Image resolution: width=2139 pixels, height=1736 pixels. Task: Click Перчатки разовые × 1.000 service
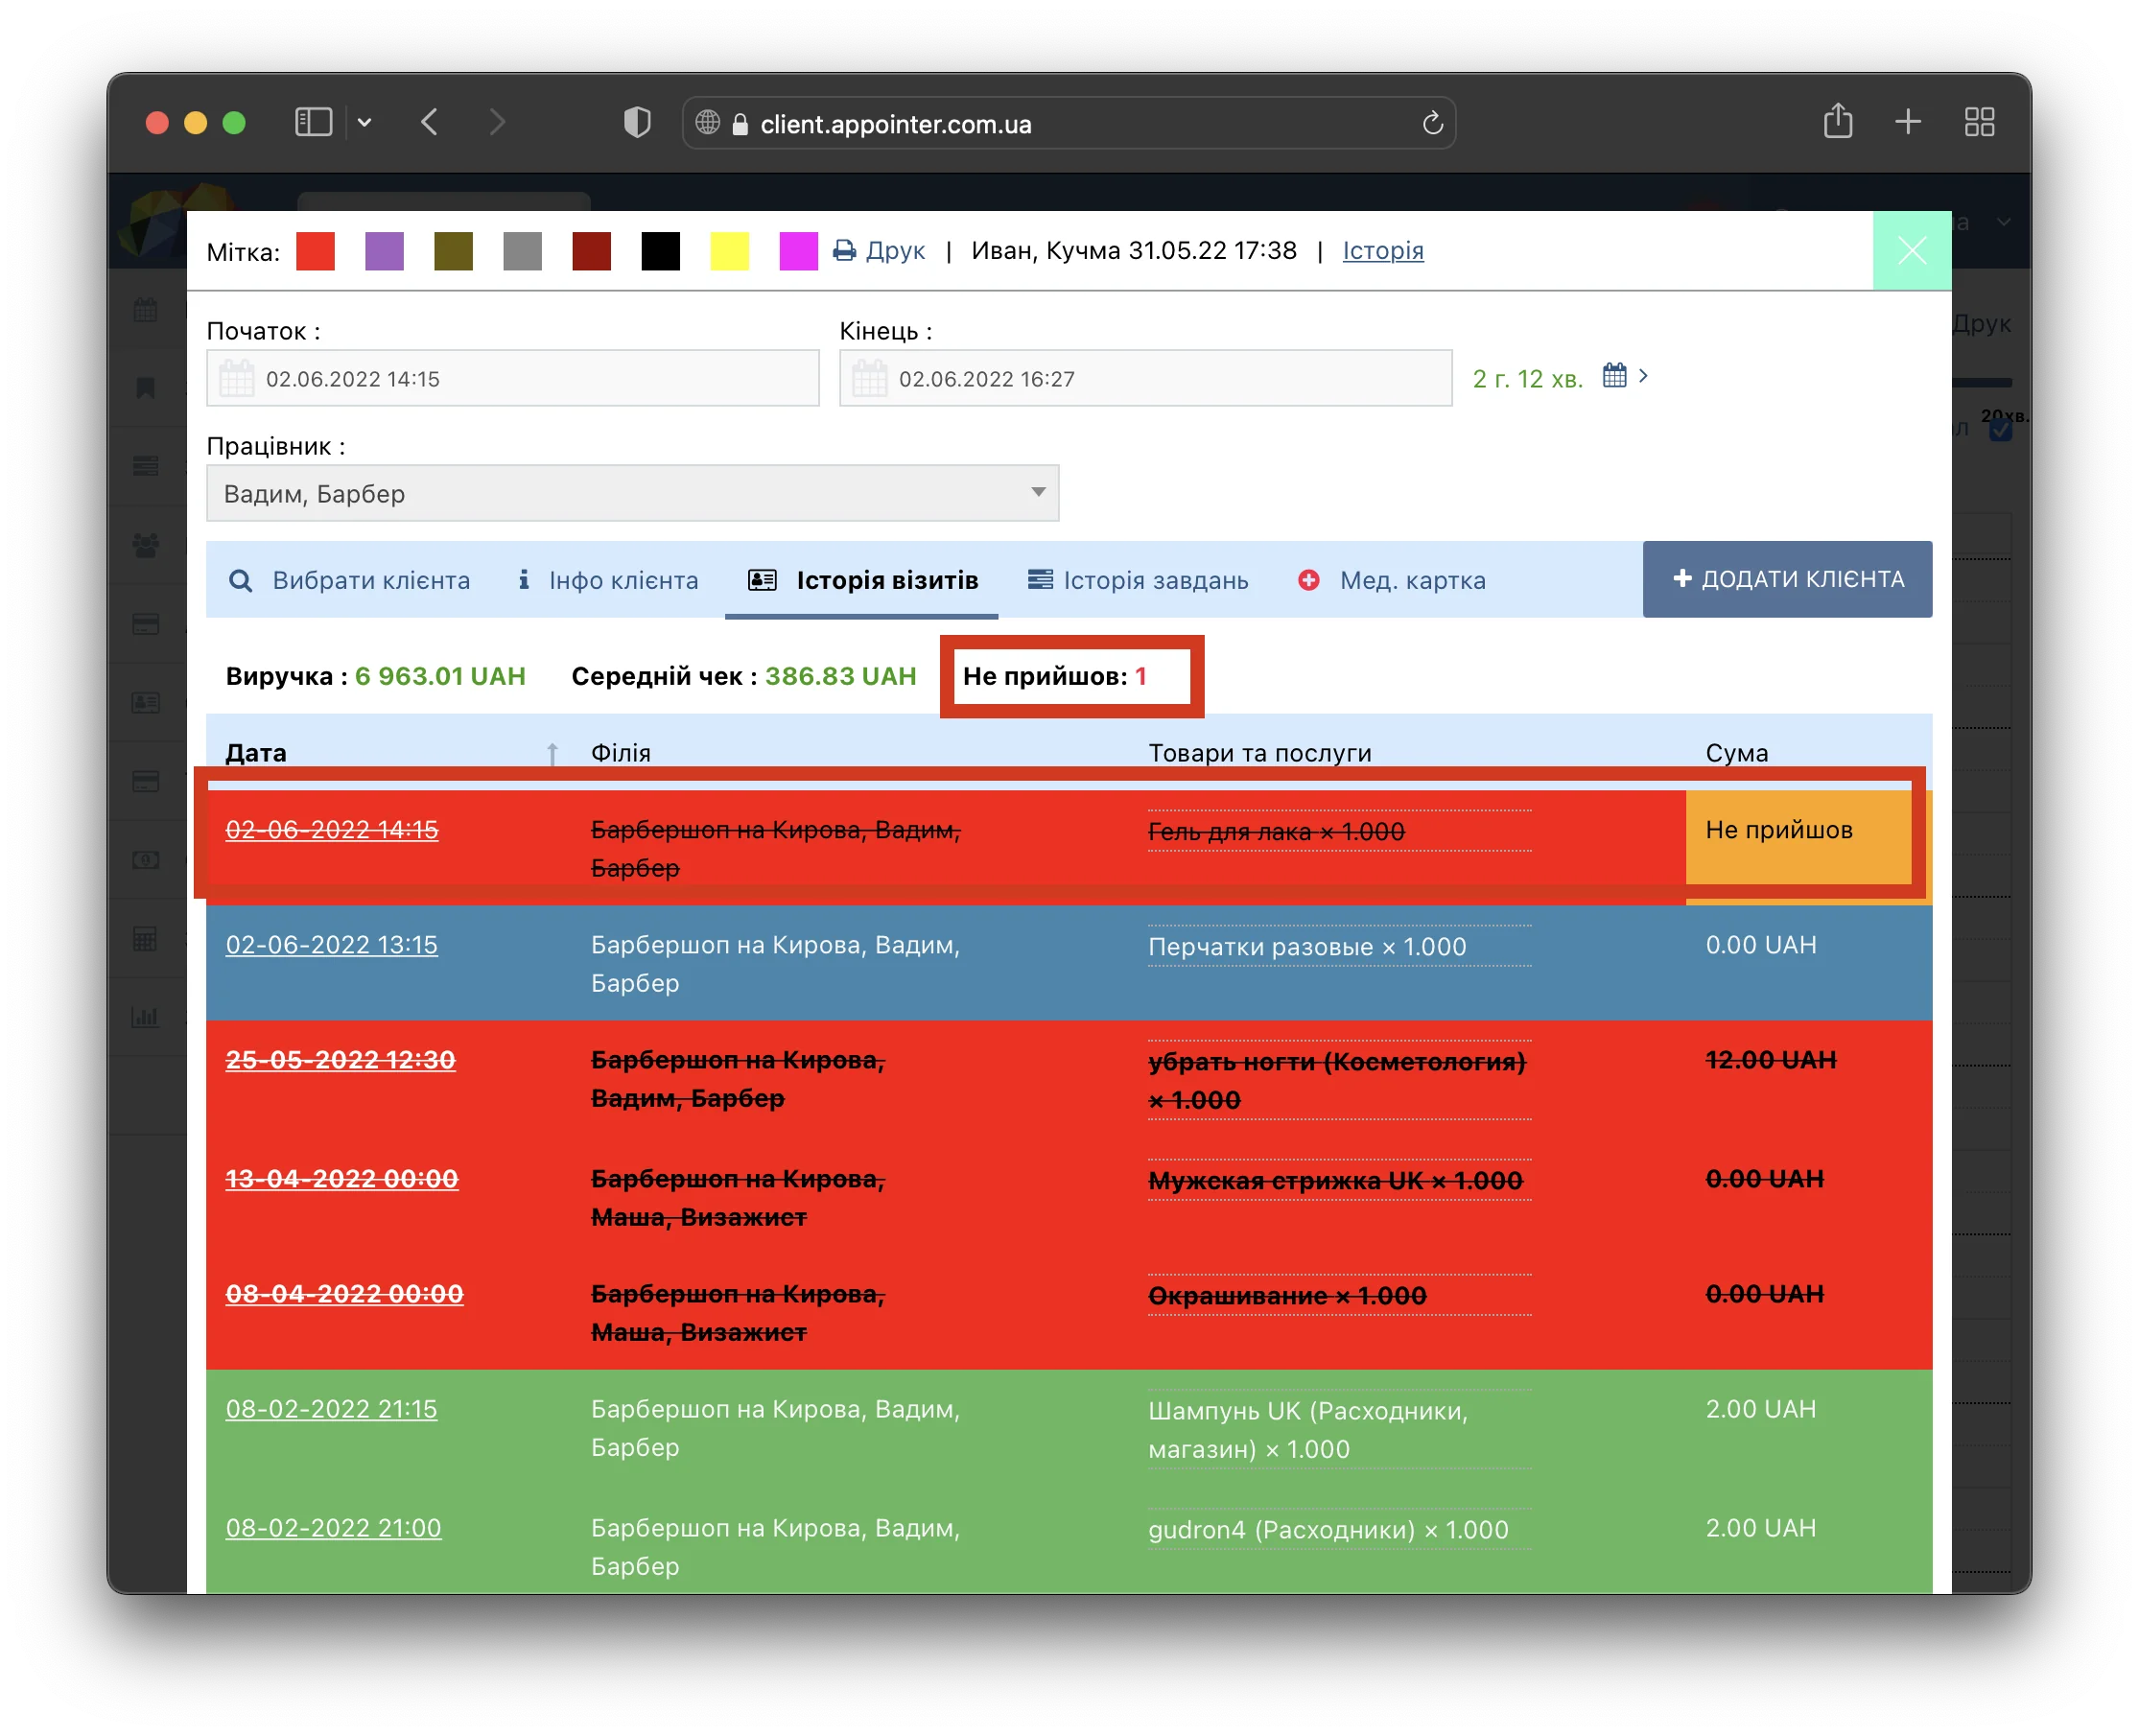tap(1307, 946)
